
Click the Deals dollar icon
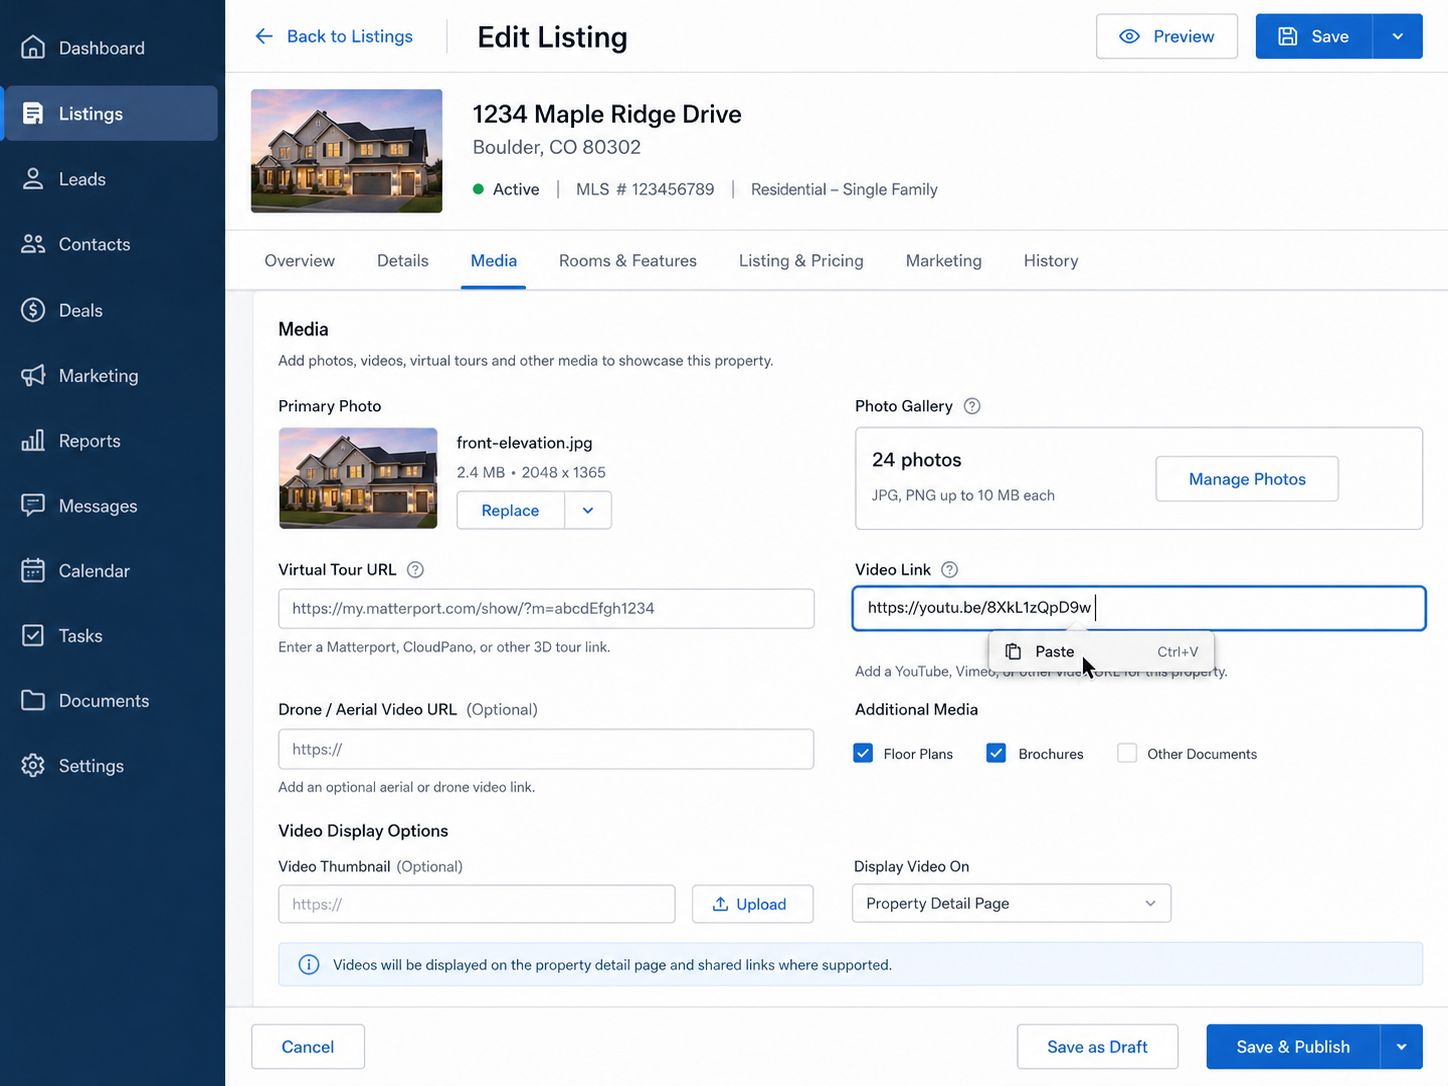click(x=33, y=310)
